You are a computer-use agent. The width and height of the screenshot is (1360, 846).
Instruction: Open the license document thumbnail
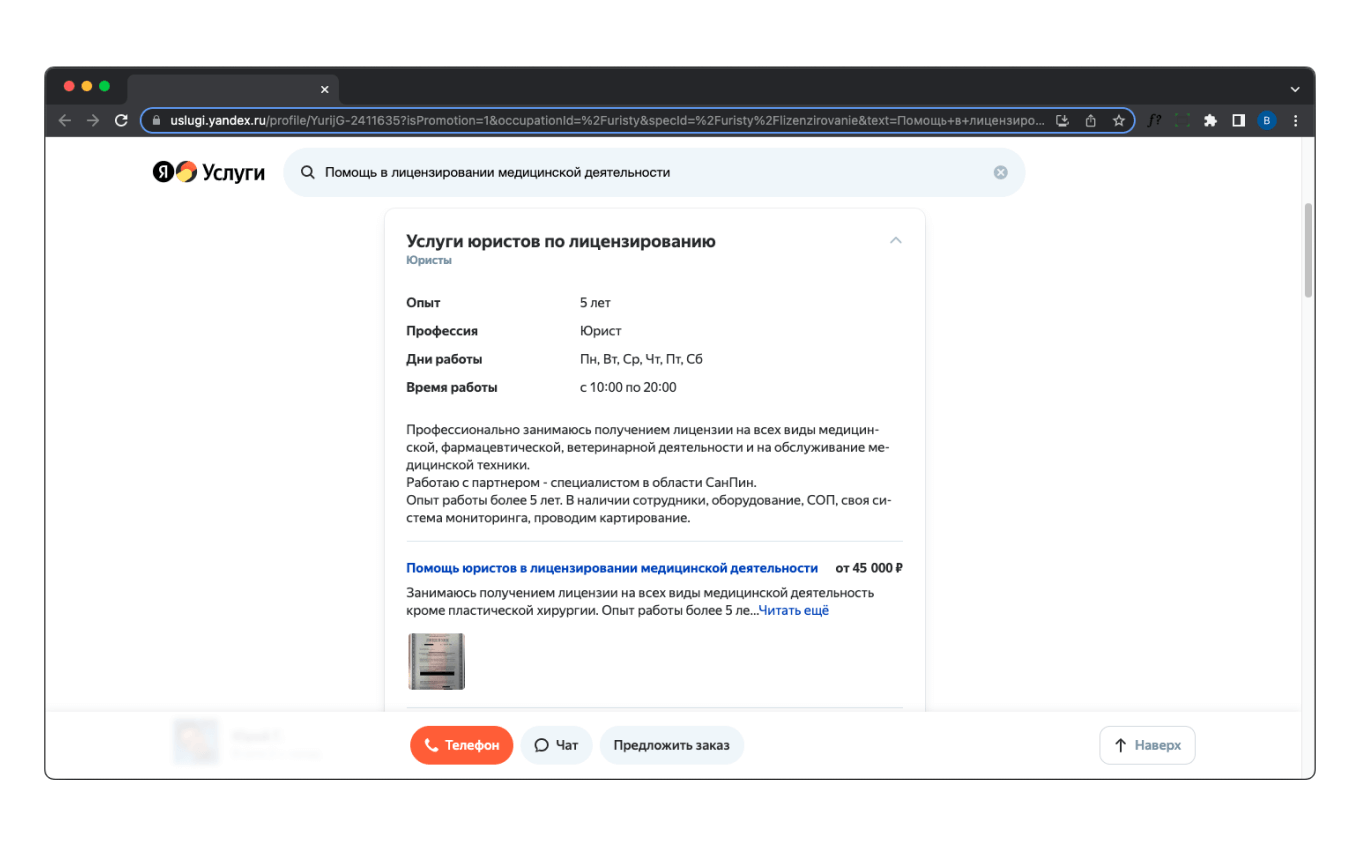tap(436, 661)
